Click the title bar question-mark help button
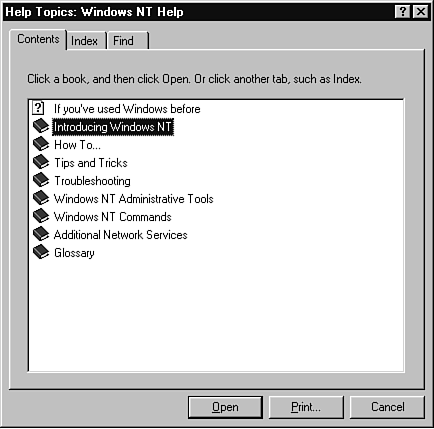 point(402,12)
